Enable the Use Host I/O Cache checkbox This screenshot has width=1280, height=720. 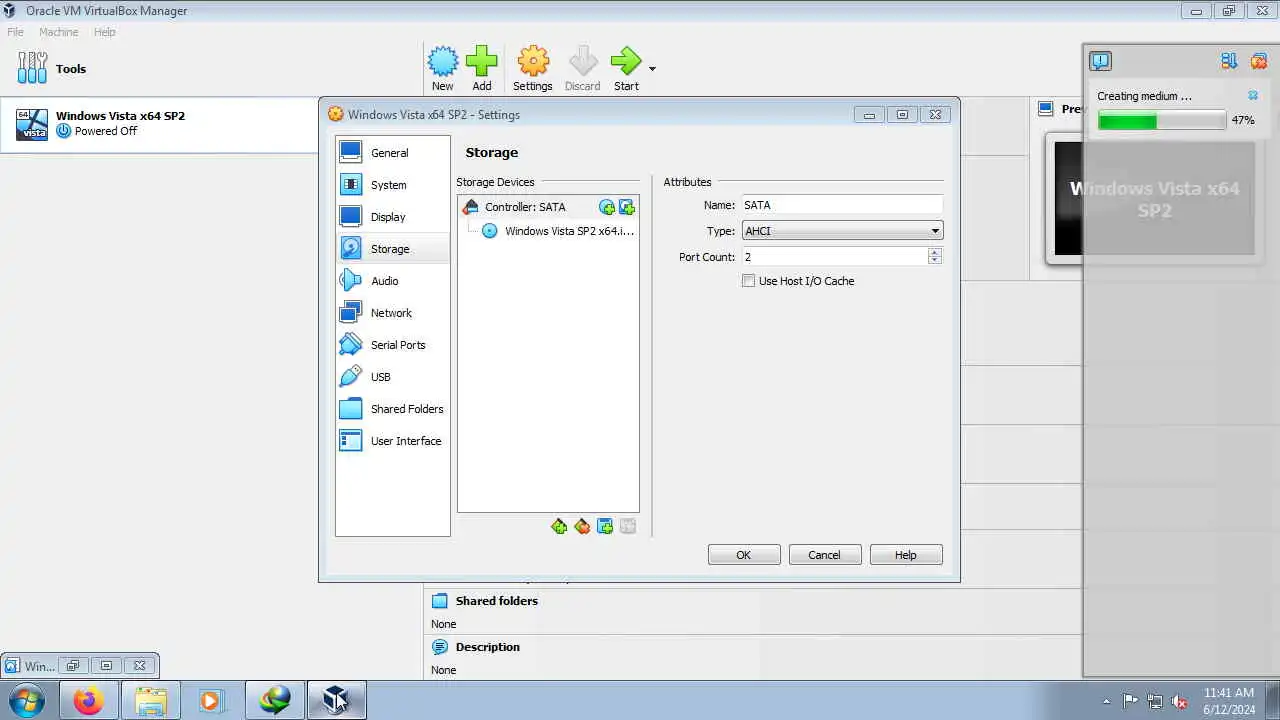click(x=748, y=281)
